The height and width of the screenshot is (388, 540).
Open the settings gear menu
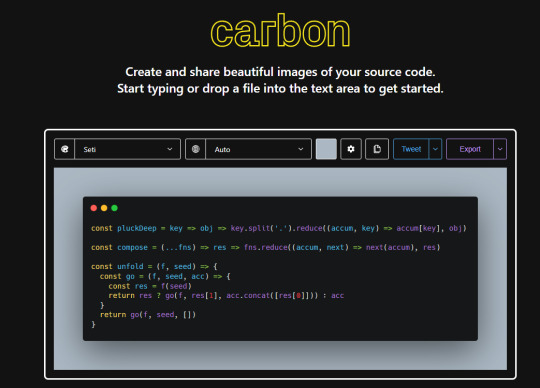351,149
